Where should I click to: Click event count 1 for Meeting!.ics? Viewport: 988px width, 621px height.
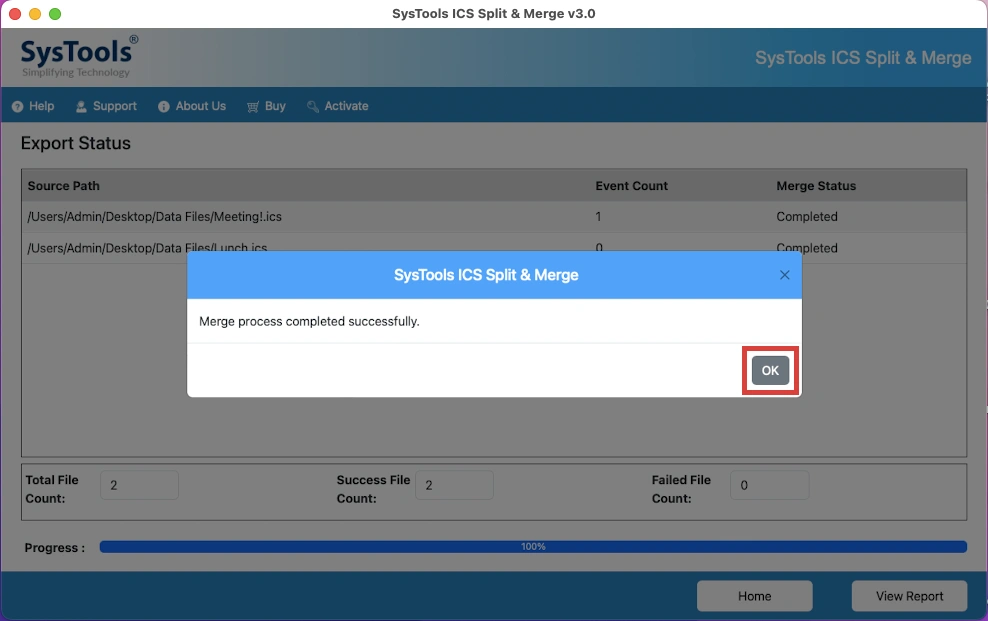tap(598, 217)
